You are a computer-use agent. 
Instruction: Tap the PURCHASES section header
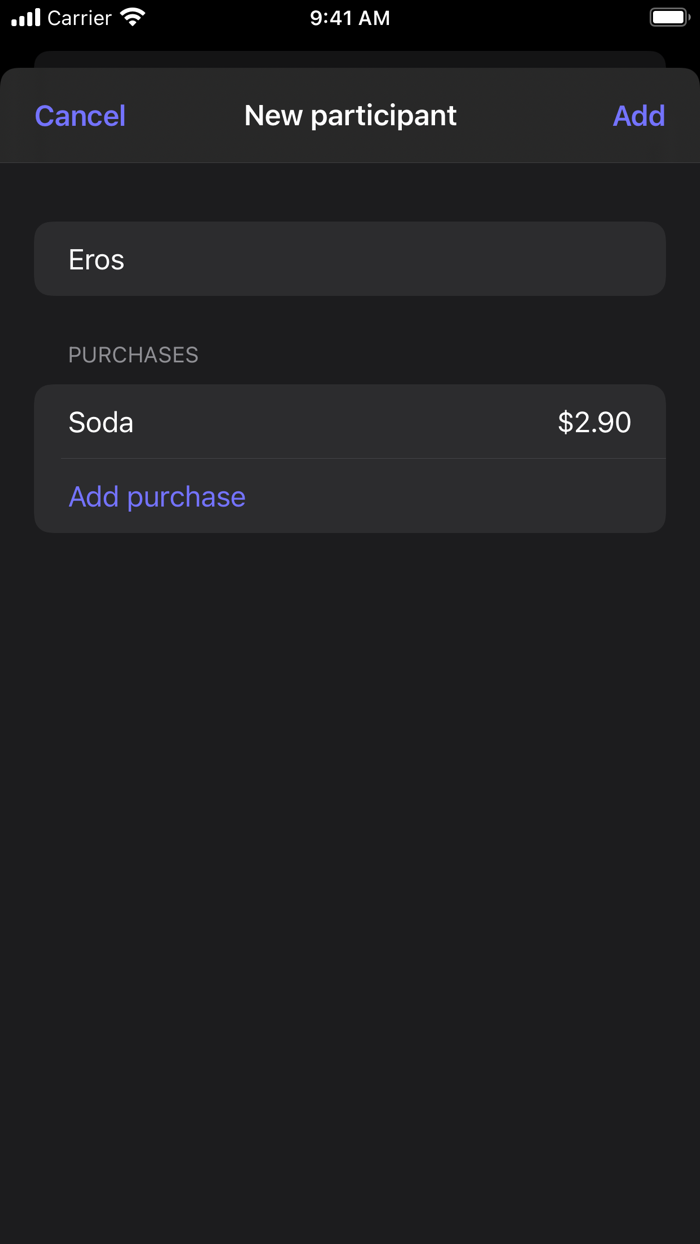133,355
